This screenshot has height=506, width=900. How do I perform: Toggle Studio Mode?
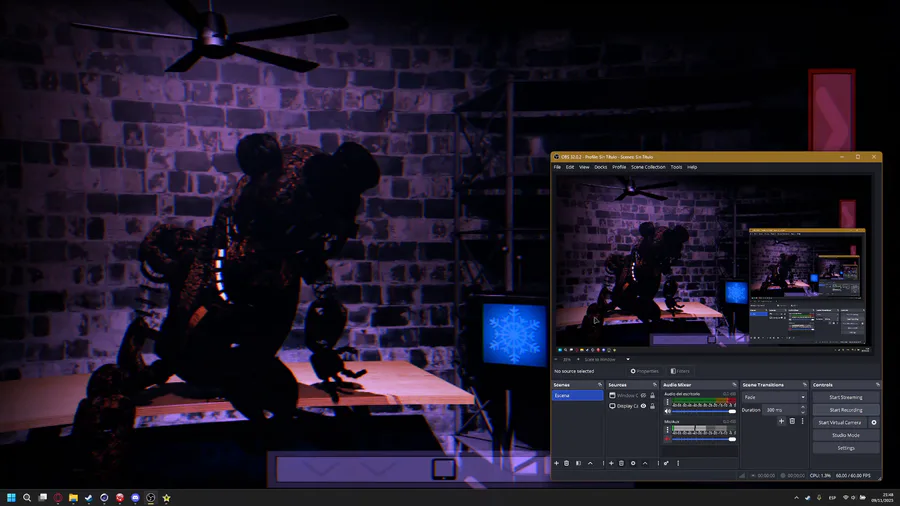coord(845,435)
